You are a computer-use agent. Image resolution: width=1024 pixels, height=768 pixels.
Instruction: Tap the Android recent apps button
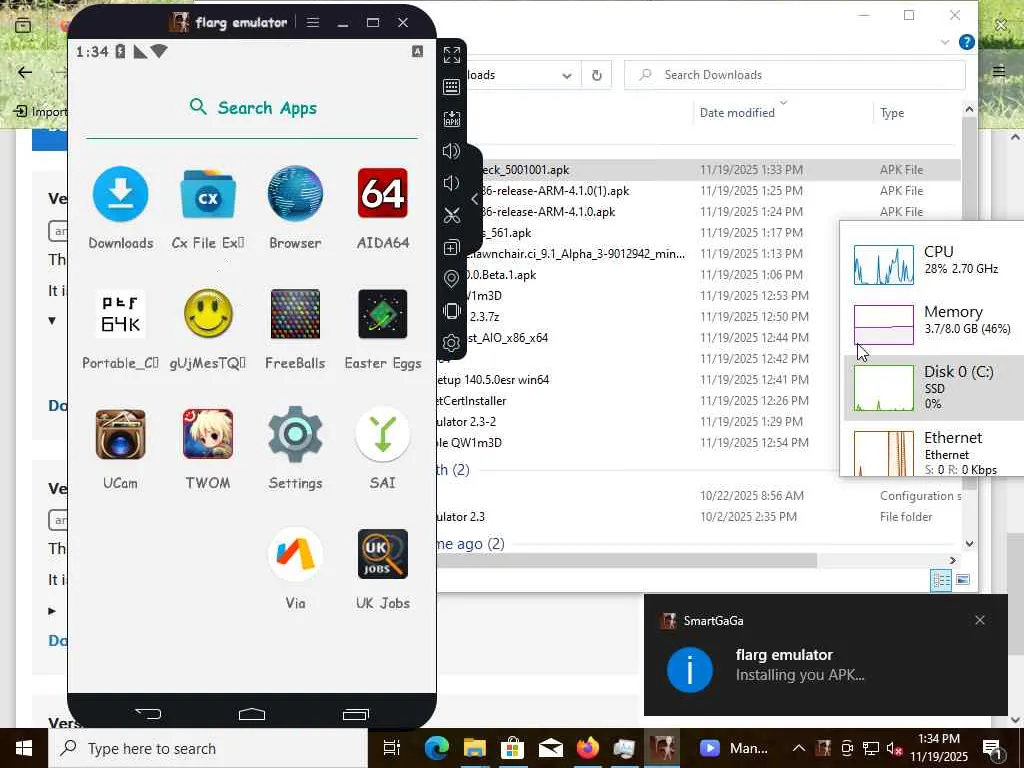coord(356,714)
